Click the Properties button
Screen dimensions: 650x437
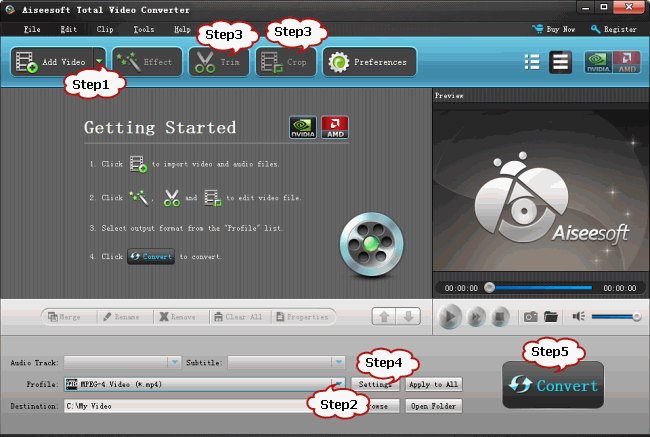[302, 317]
